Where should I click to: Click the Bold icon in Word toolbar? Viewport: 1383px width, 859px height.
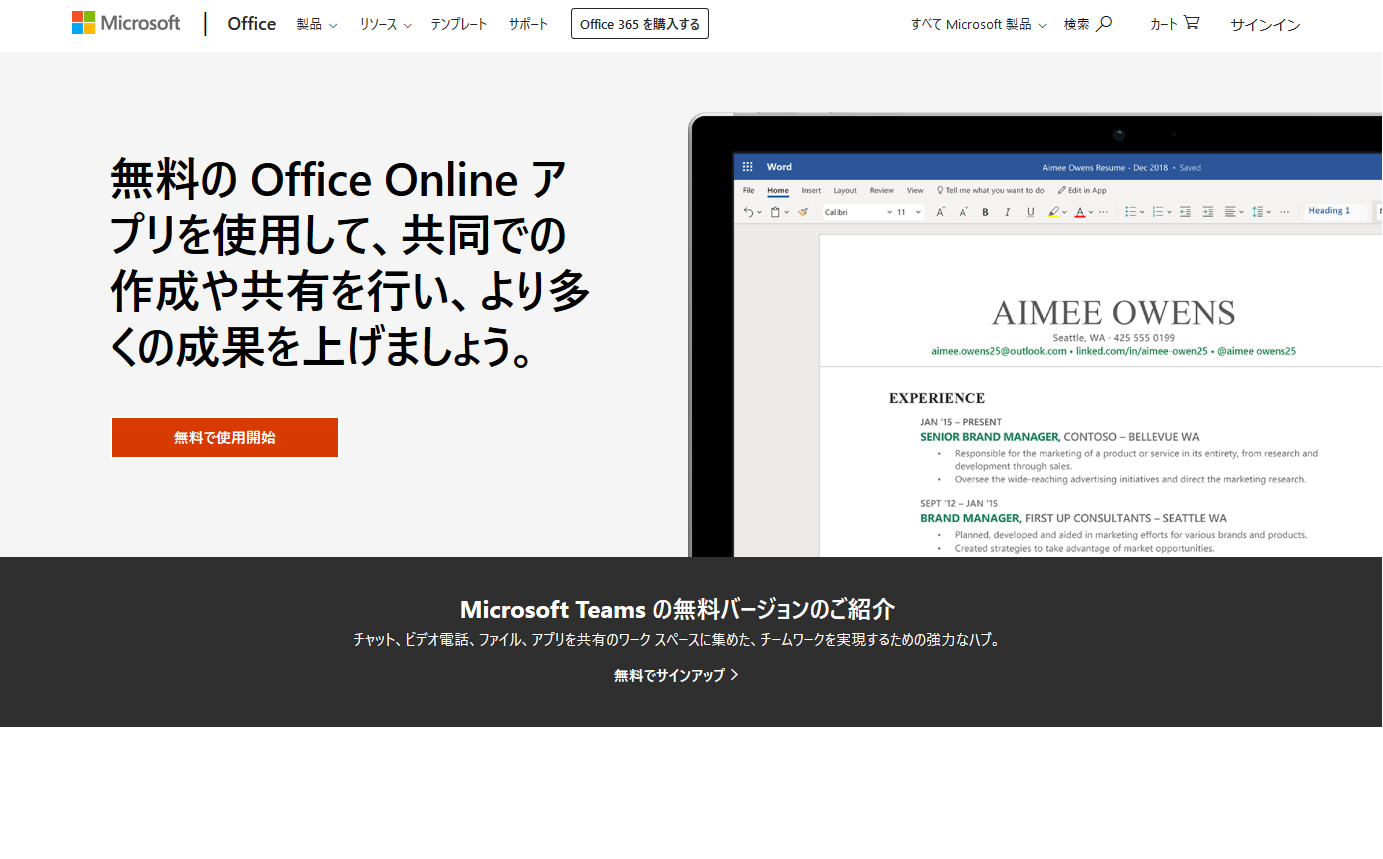point(985,212)
